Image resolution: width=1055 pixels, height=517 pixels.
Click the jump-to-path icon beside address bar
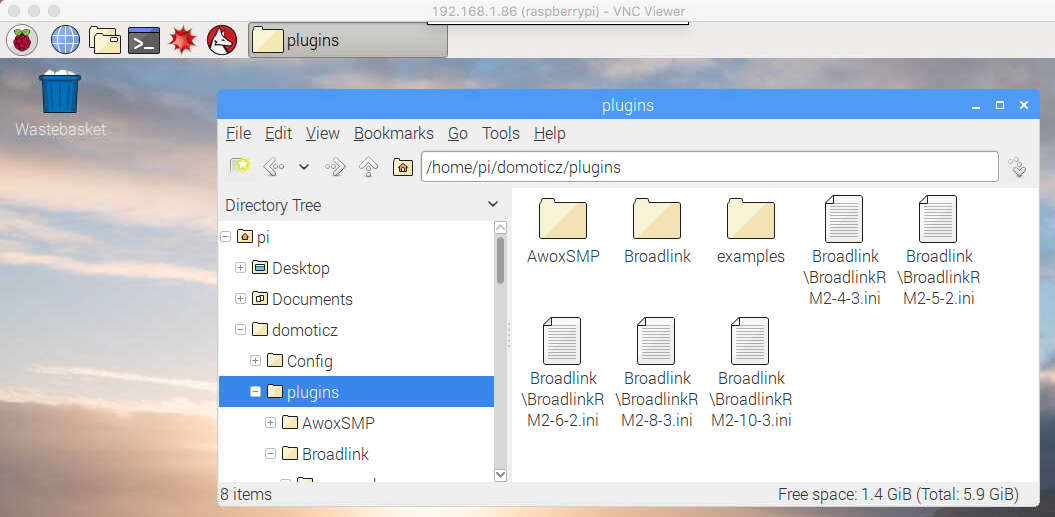point(1017,168)
